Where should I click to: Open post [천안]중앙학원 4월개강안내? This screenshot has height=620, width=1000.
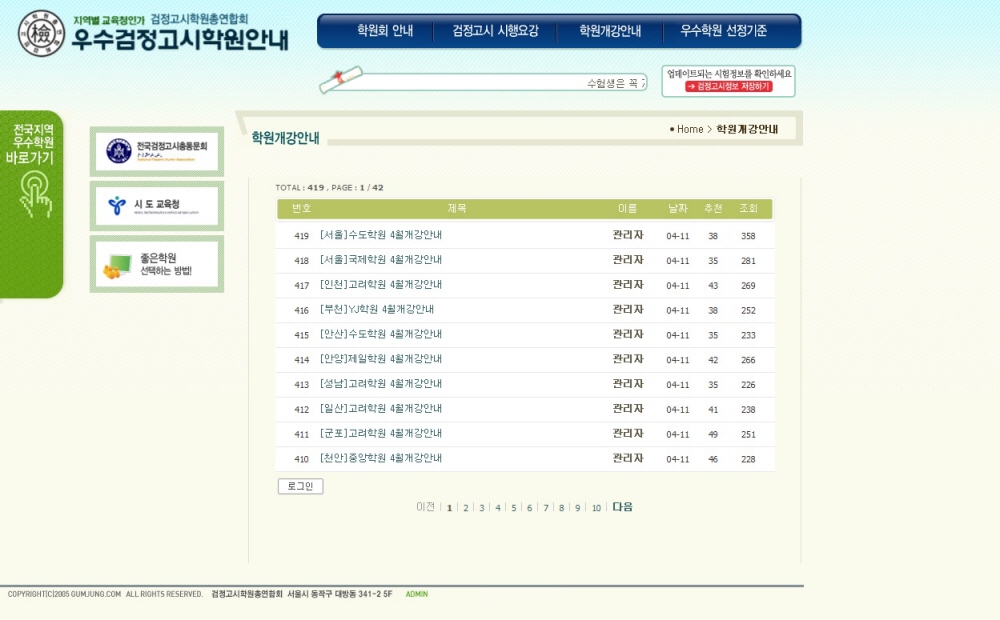click(380, 458)
